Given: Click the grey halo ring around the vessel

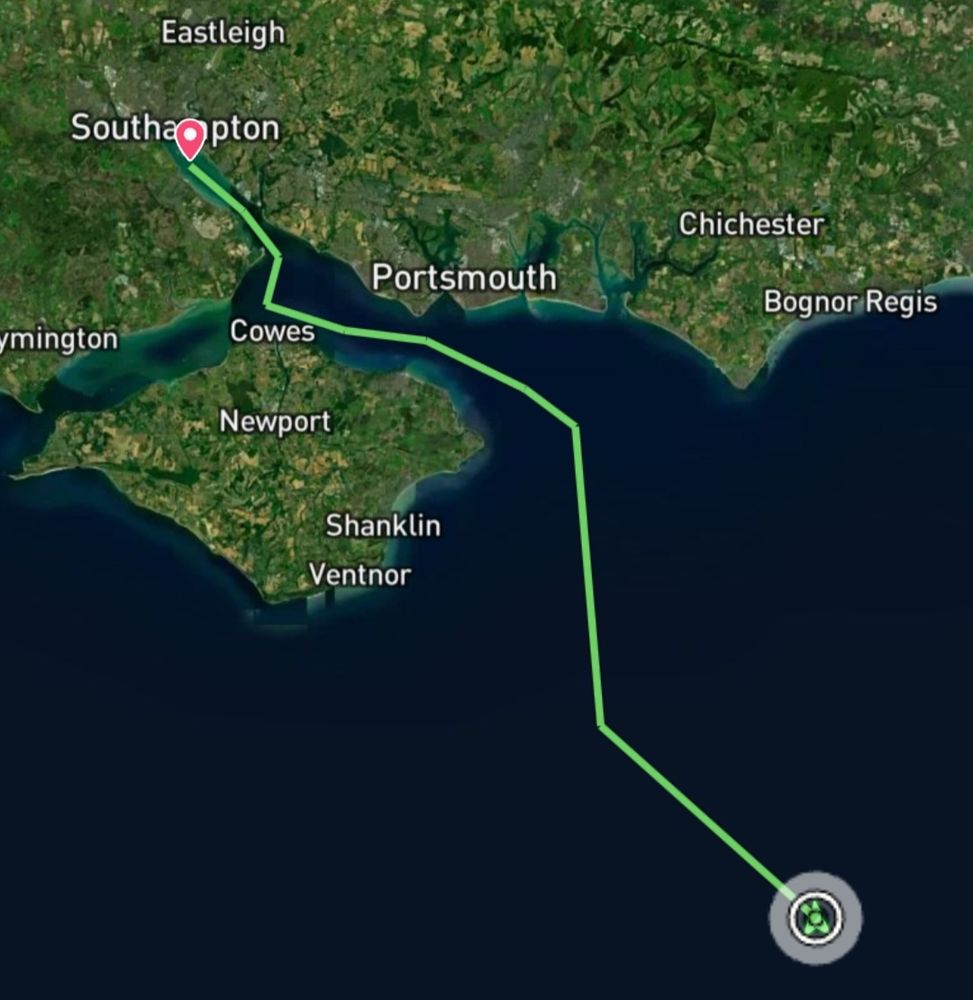Looking at the screenshot, I should click(816, 918).
